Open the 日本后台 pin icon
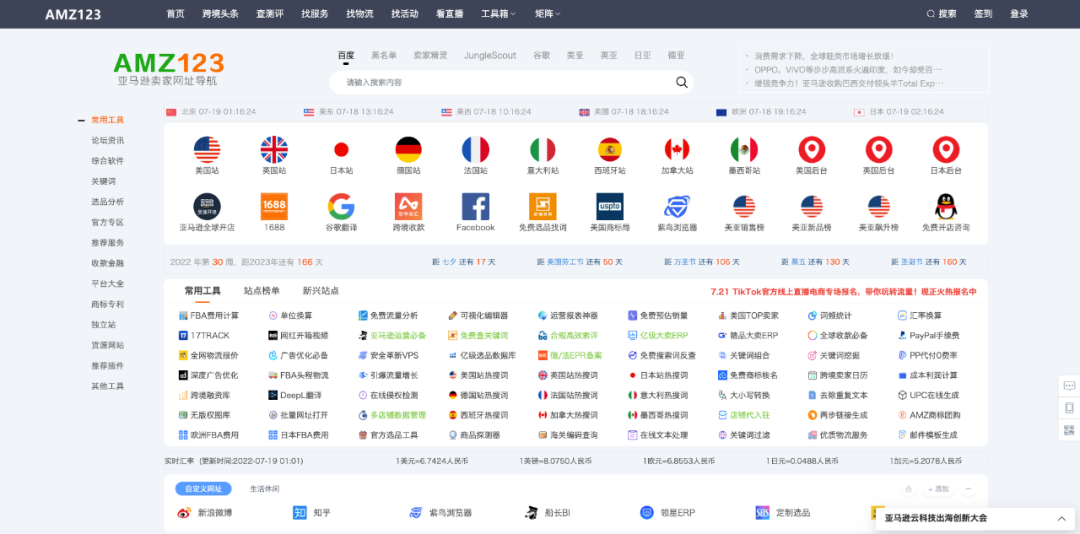Viewport: 1080px width, 534px height. coord(946,150)
